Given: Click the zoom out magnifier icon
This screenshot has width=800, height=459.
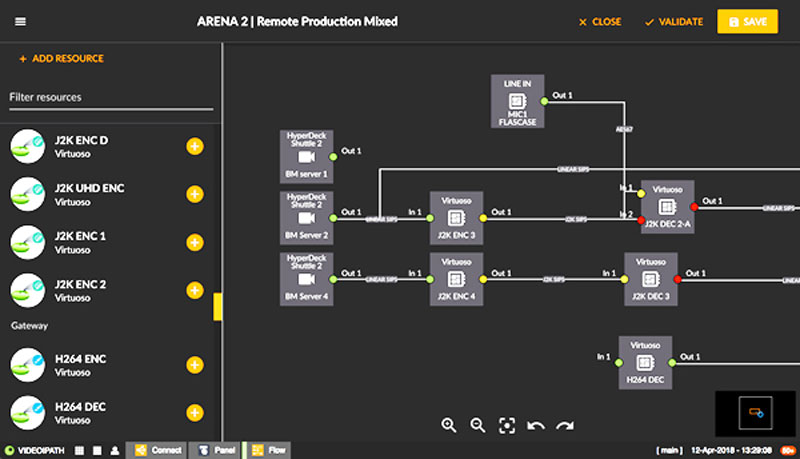Looking at the screenshot, I should pyautogui.click(x=478, y=425).
